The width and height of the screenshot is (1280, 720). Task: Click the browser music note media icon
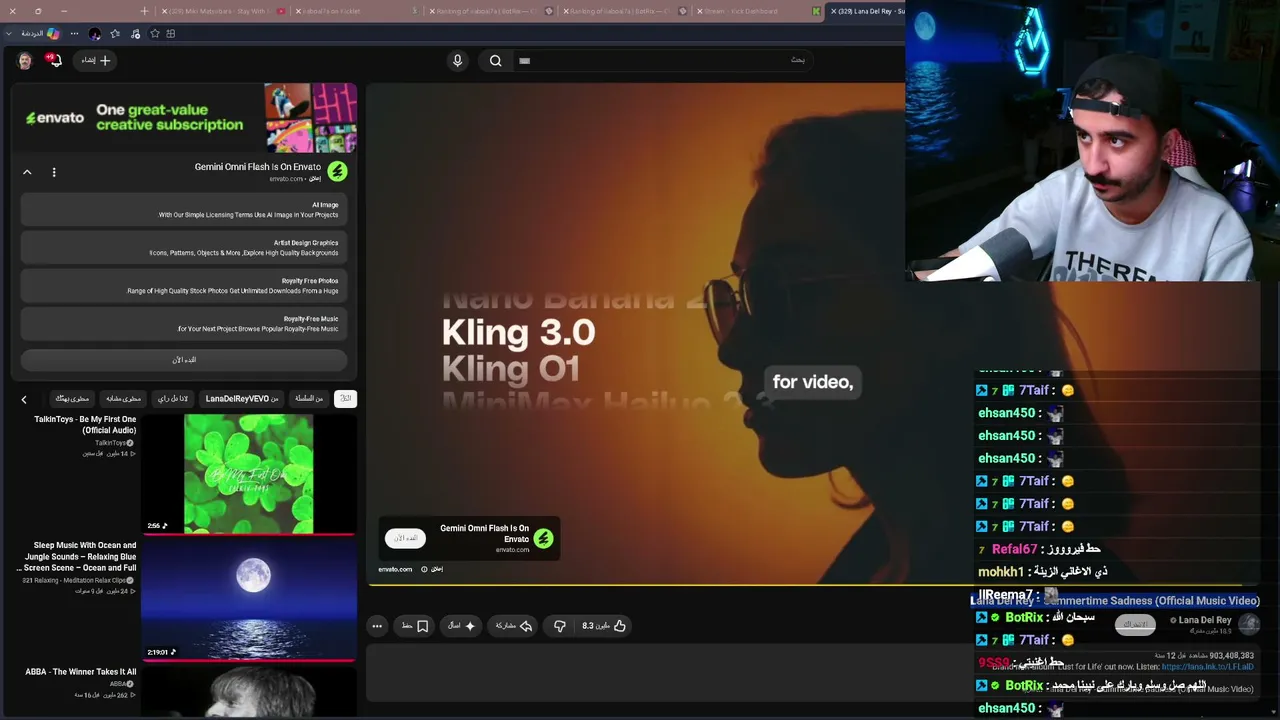point(135,34)
